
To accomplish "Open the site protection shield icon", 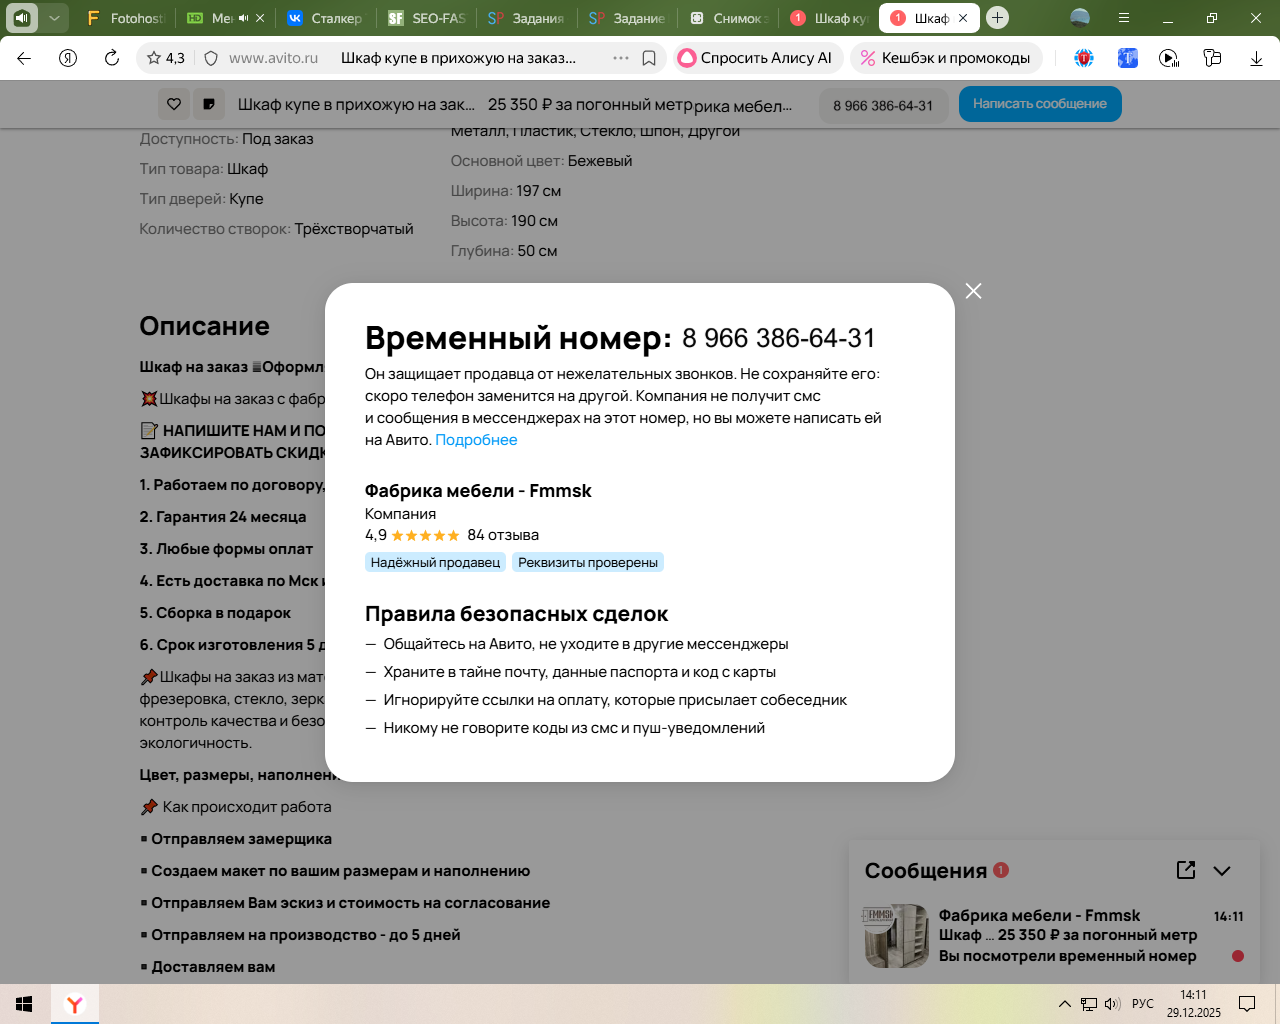I will pos(211,58).
